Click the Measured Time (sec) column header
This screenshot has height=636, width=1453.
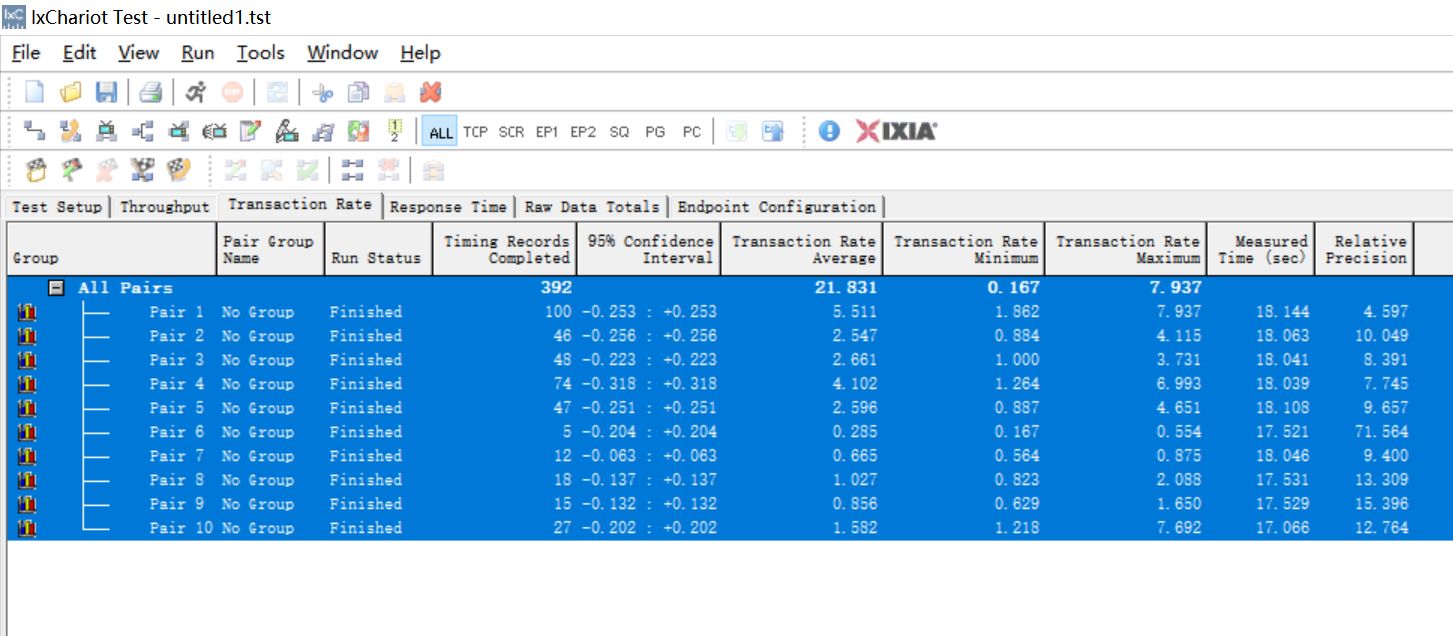(1261, 249)
